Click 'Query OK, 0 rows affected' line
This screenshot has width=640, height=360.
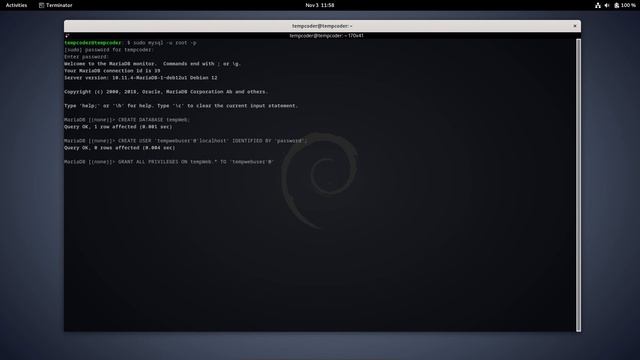tap(120, 148)
